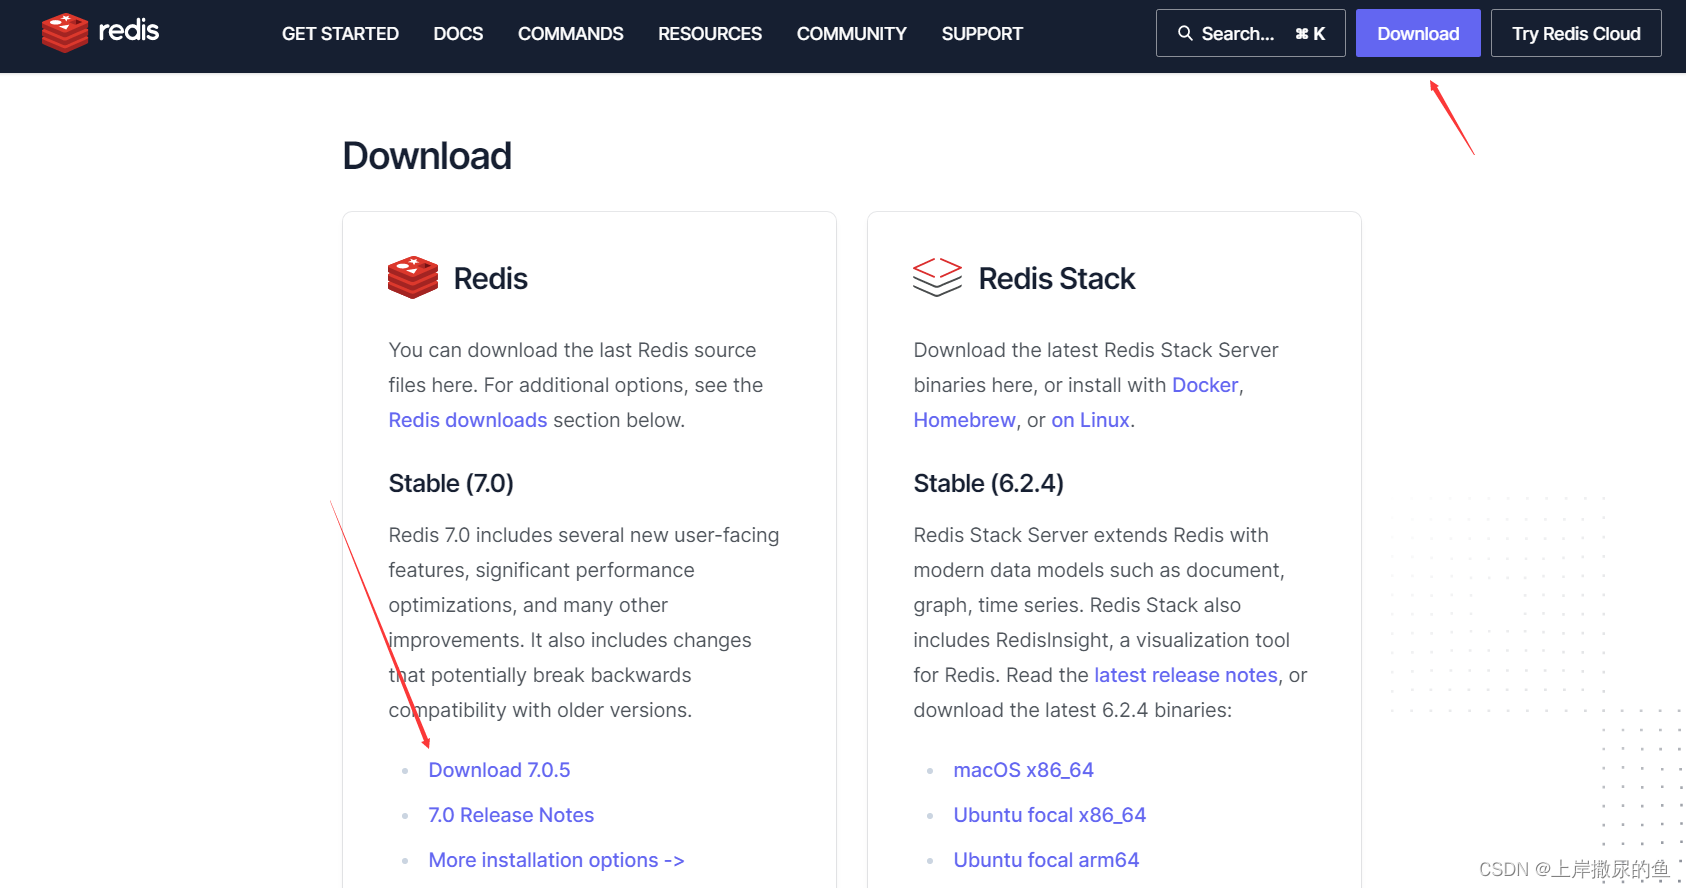Open the COMMUNITY menu
1686x888 pixels.
[x=851, y=34]
